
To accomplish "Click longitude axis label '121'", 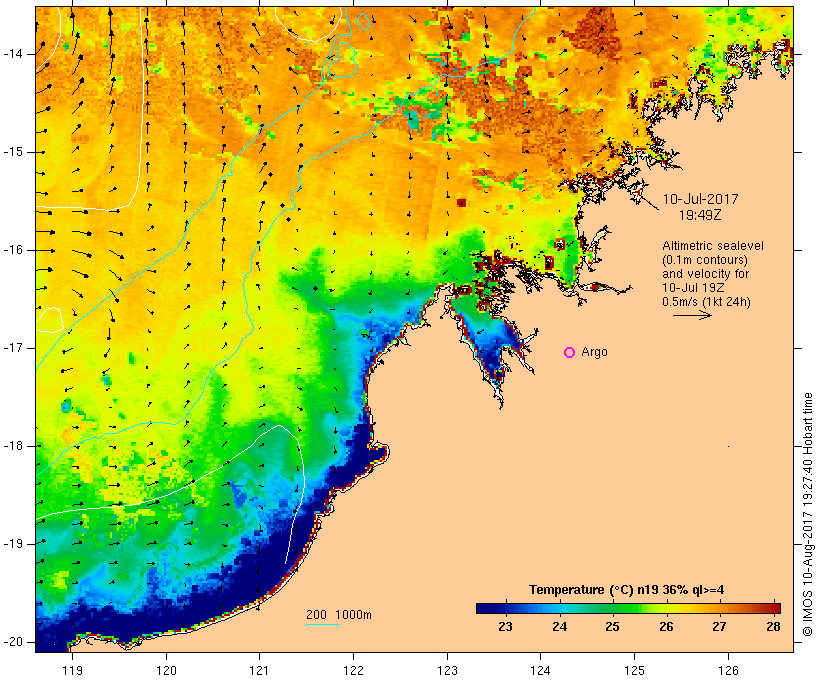I will coord(259,670).
